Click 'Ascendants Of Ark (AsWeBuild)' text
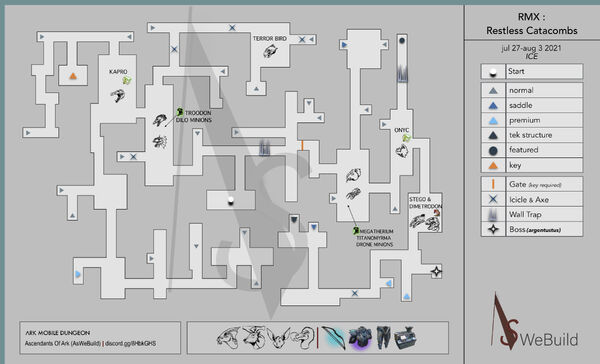 tap(63, 344)
